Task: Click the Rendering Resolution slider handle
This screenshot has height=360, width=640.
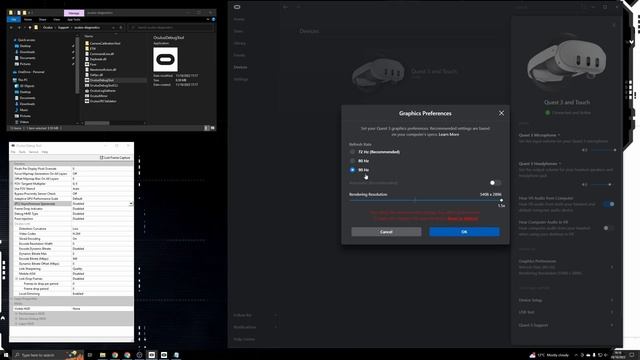Action: 501,200
